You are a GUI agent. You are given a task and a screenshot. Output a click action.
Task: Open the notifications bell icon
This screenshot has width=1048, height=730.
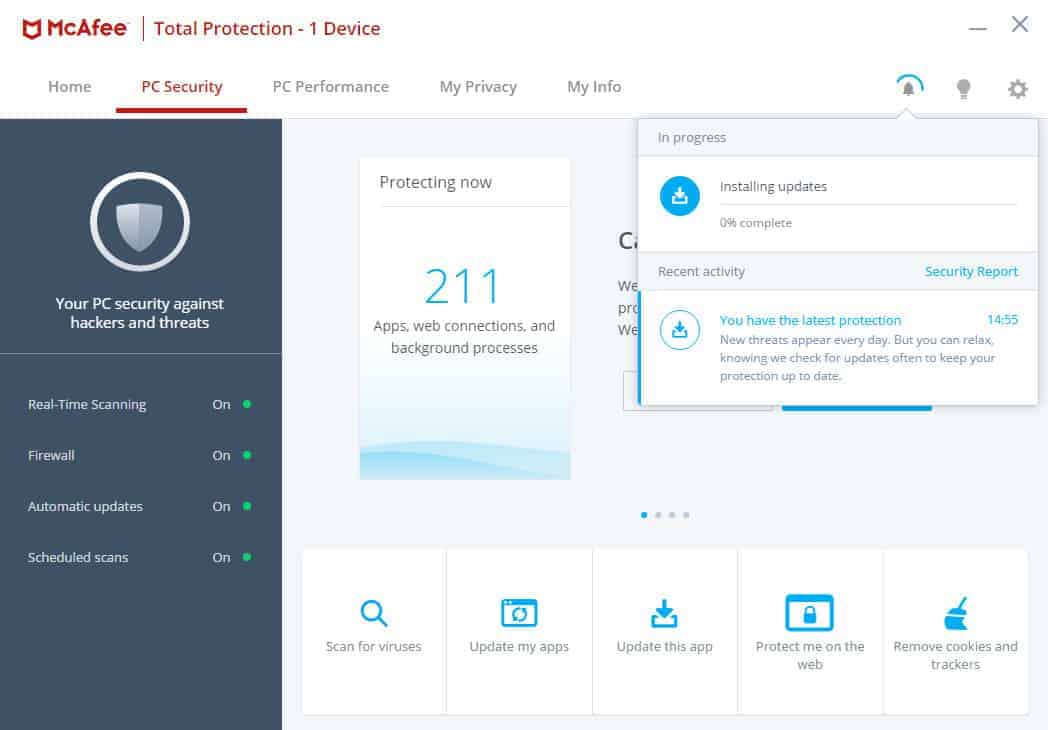[908, 87]
